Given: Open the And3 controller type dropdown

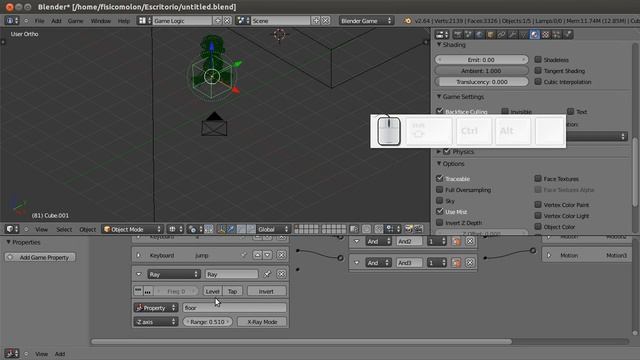Looking at the screenshot, I should click(x=378, y=262).
